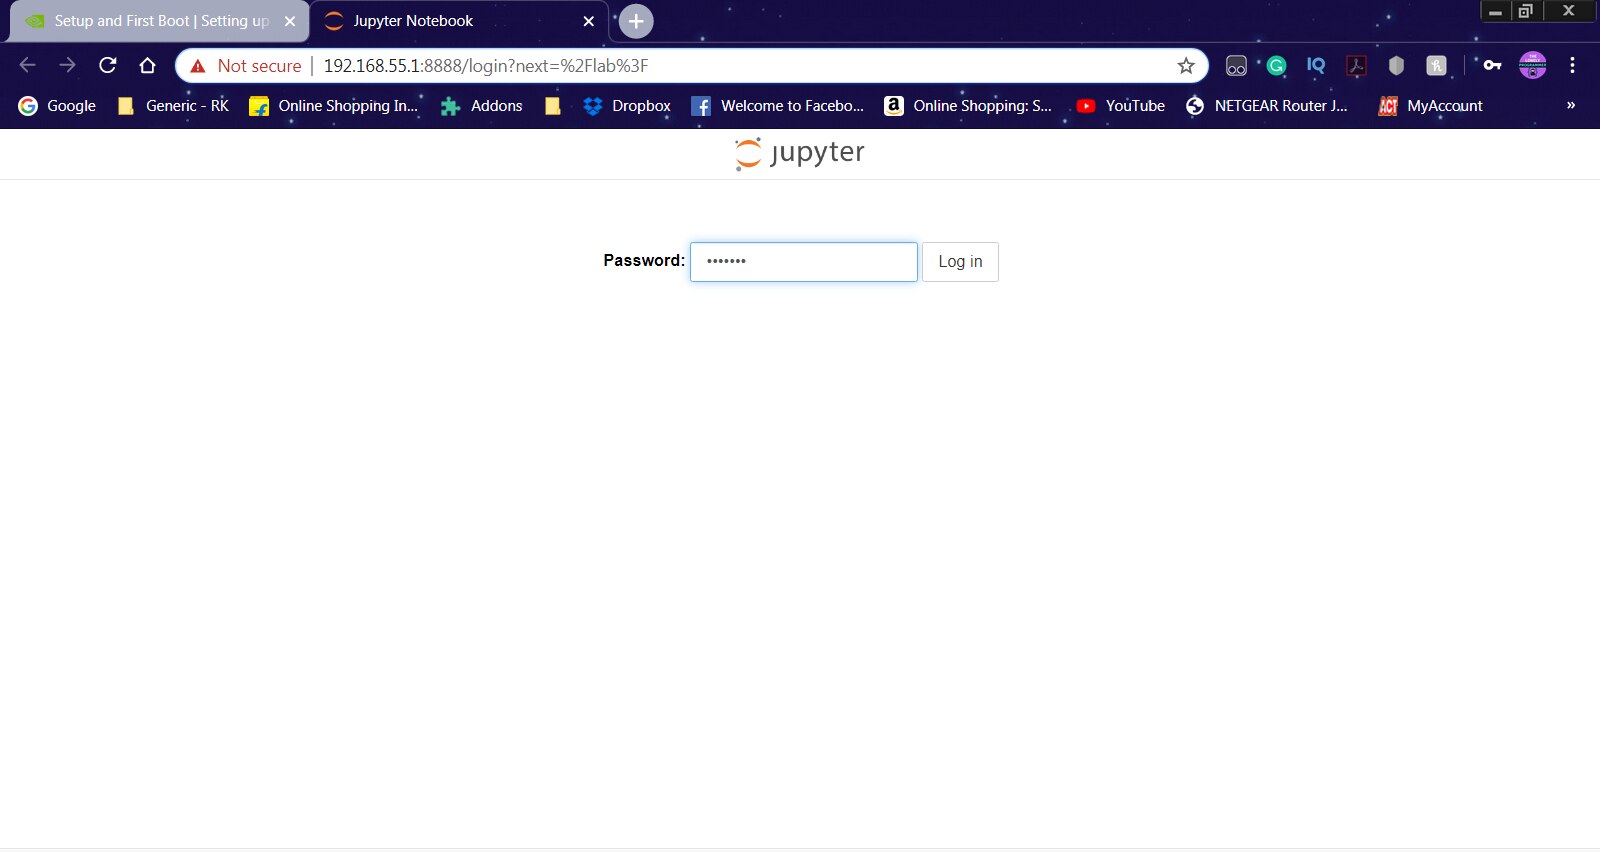Open the Amazon Online Shopping: S... bookmark
This screenshot has width=1600, height=852.
click(x=968, y=106)
